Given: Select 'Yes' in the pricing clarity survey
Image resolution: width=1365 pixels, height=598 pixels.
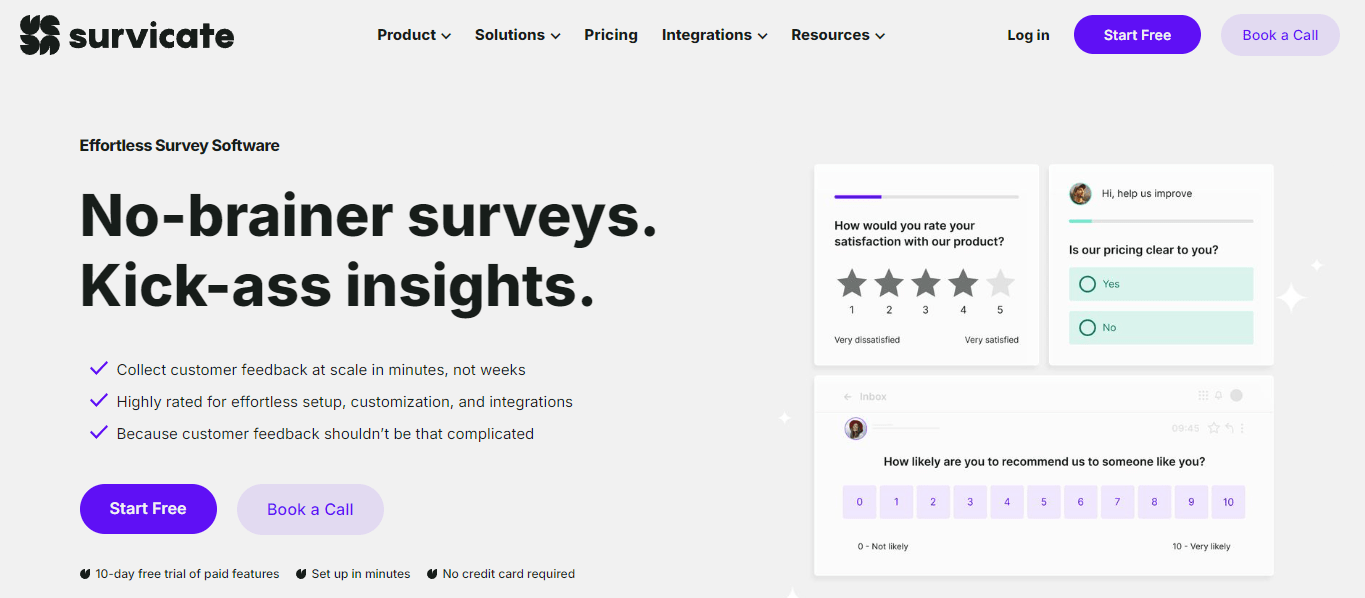Looking at the screenshot, I should click(x=1160, y=284).
